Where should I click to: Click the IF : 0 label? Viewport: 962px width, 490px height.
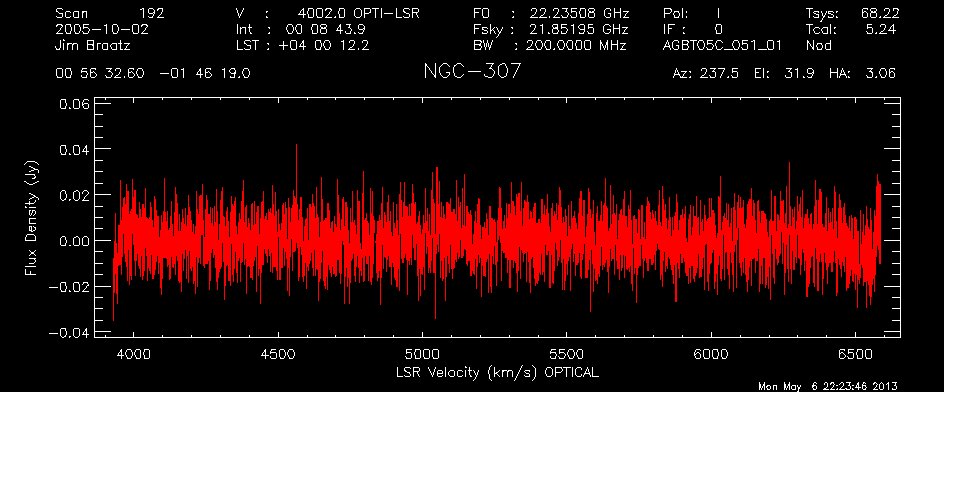click(x=693, y=29)
